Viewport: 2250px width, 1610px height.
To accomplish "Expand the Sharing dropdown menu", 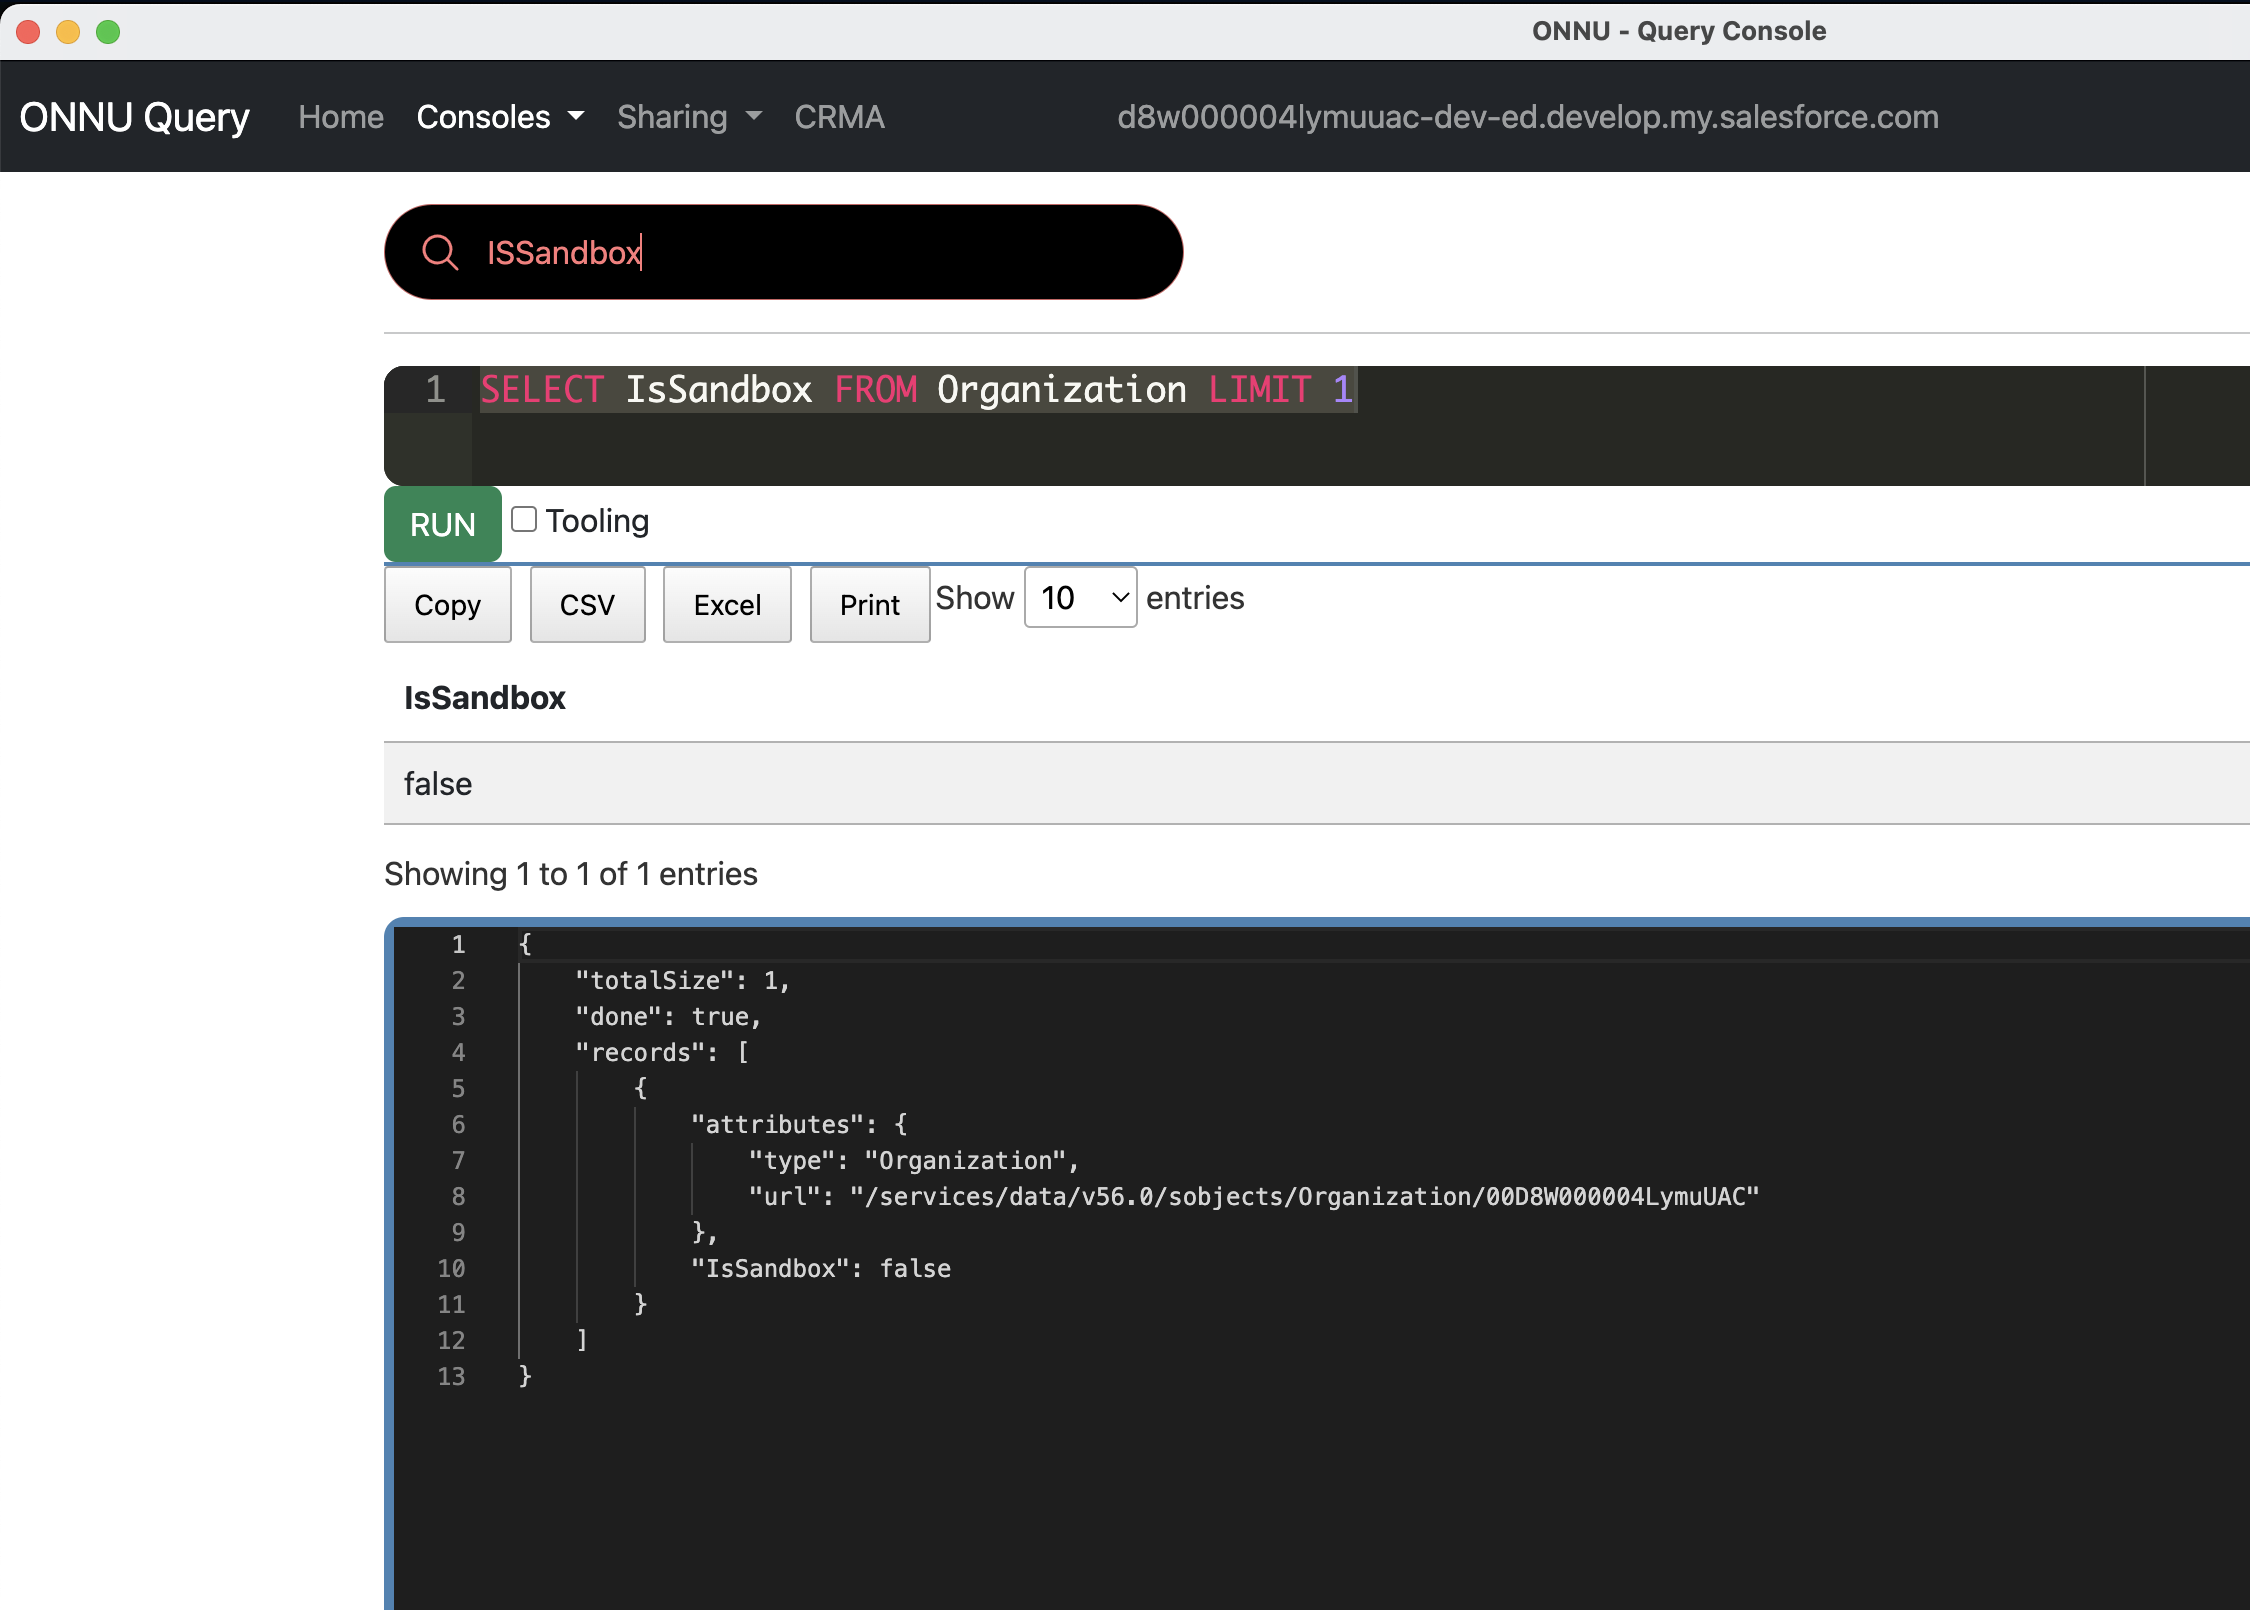I will [x=689, y=117].
